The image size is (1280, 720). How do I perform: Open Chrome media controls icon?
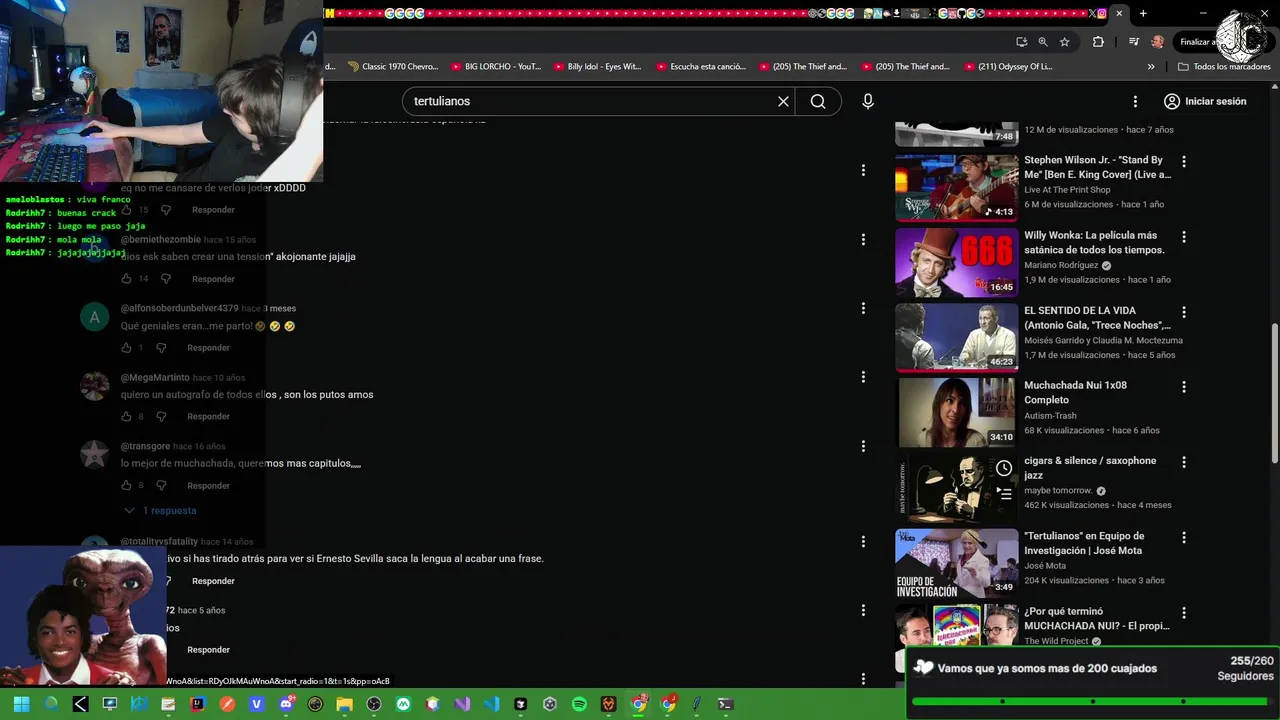pyautogui.click(x=1133, y=42)
